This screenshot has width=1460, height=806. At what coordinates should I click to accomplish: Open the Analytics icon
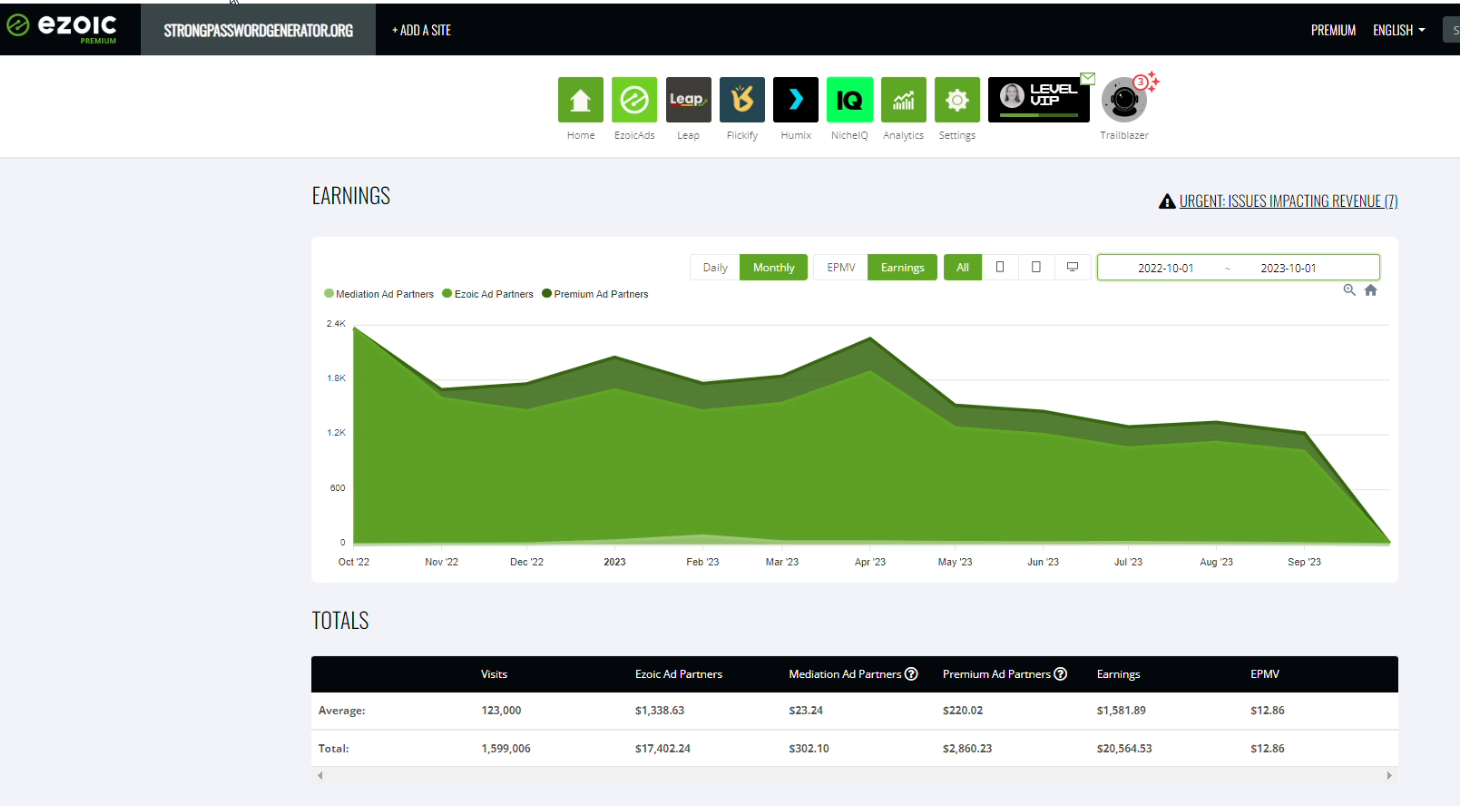(x=904, y=100)
